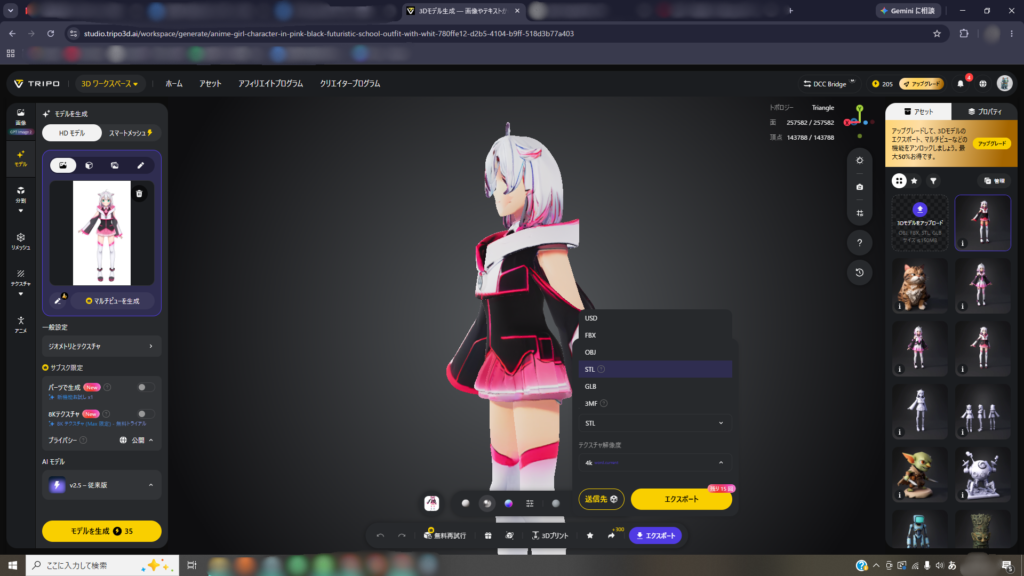The width and height of the screenshot is (1024, 576).
Task: Open the 4k texture resolution dropdown
Action: (x=654, y=462)
